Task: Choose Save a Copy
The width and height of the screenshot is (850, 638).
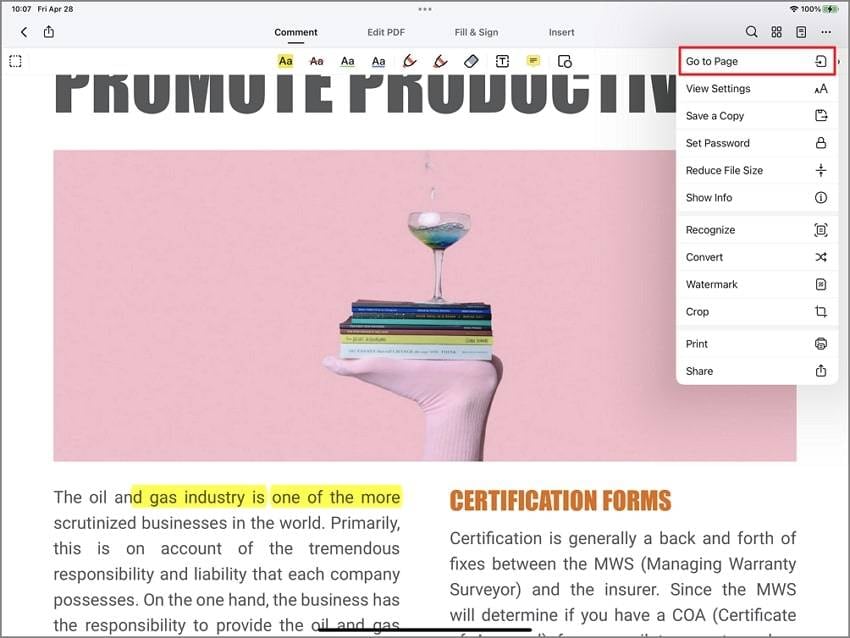Action: tap(757, 115)
